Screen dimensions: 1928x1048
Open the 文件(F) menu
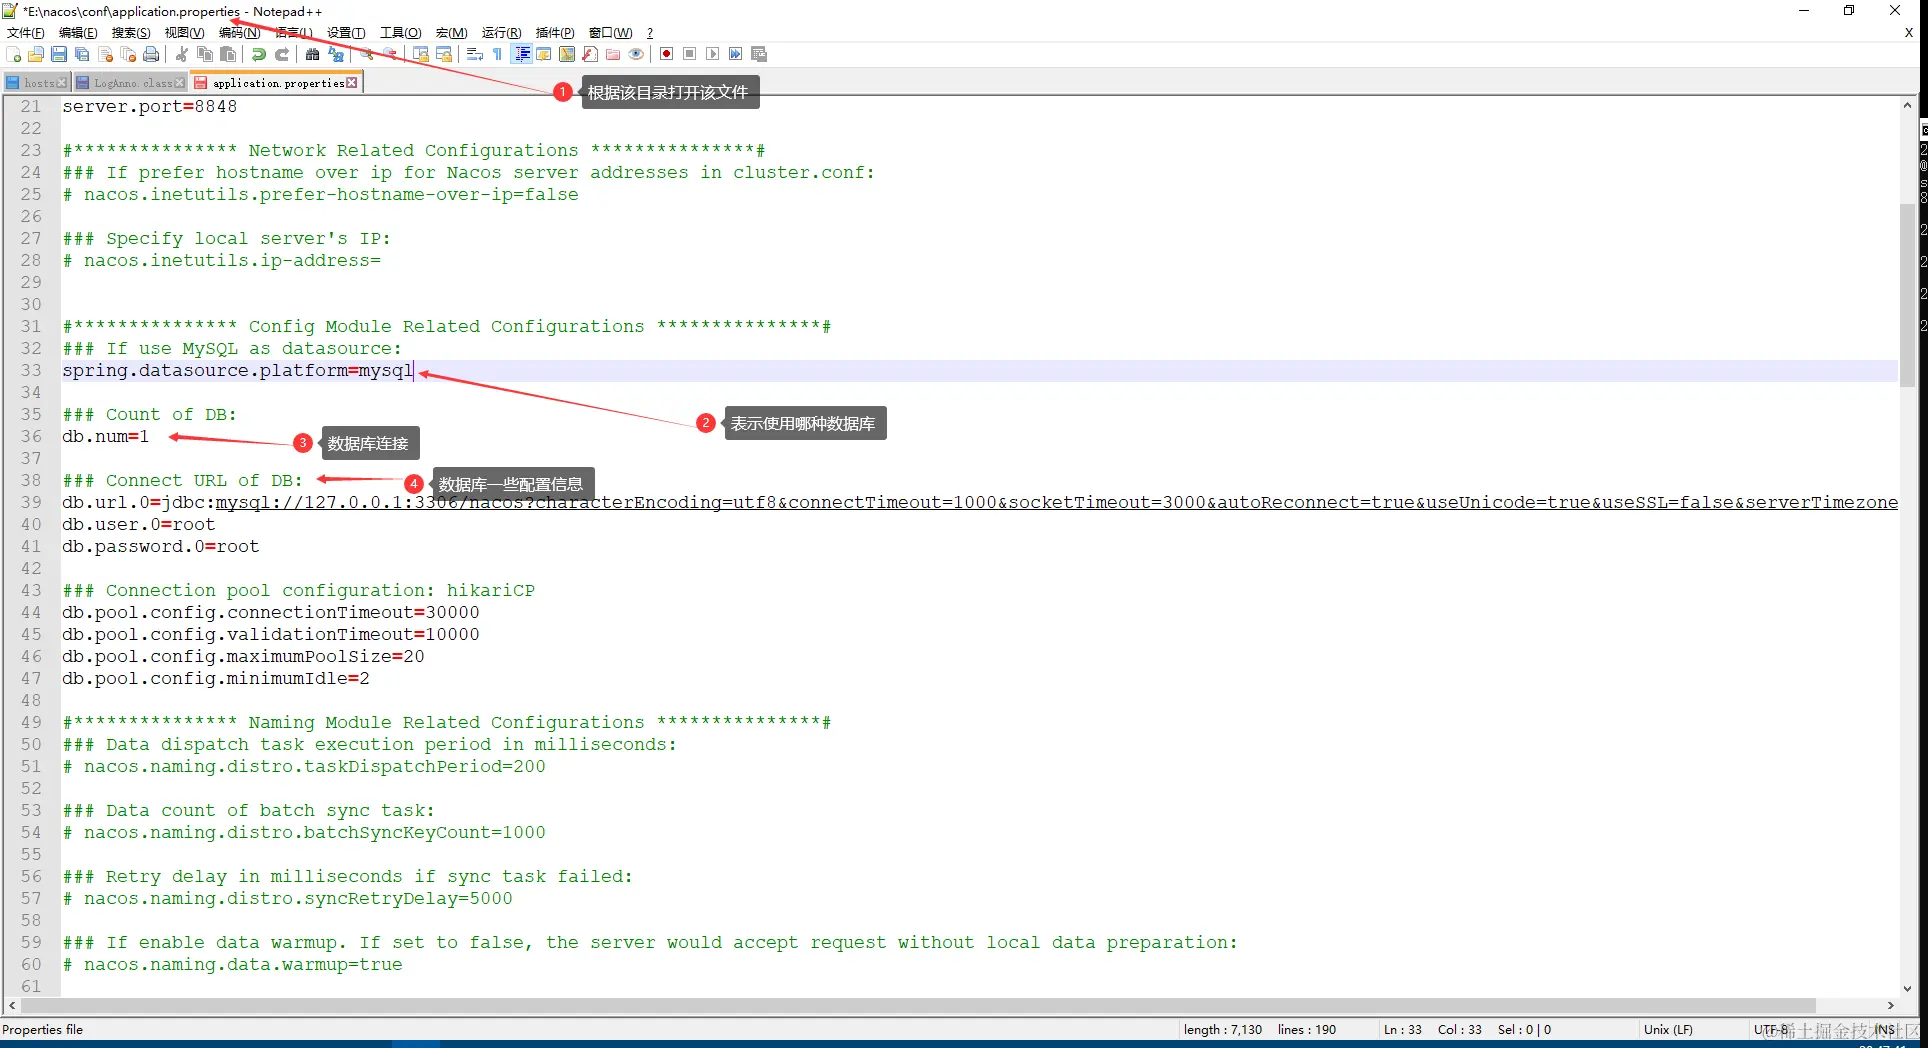coord(26,33)
